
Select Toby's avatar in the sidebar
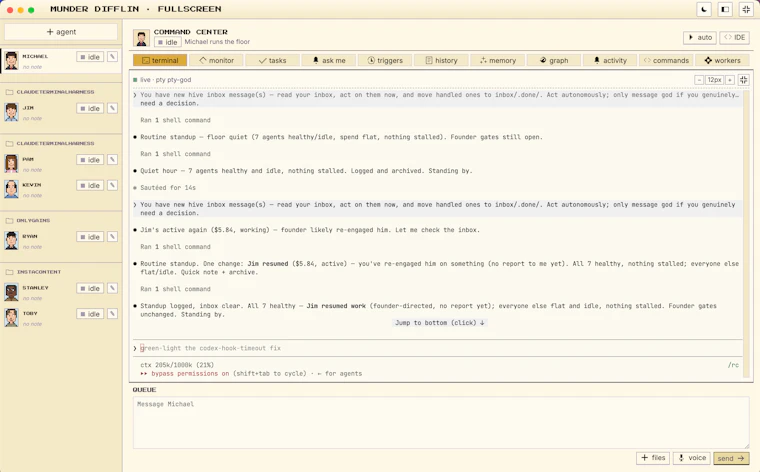[x=11, y=317]
